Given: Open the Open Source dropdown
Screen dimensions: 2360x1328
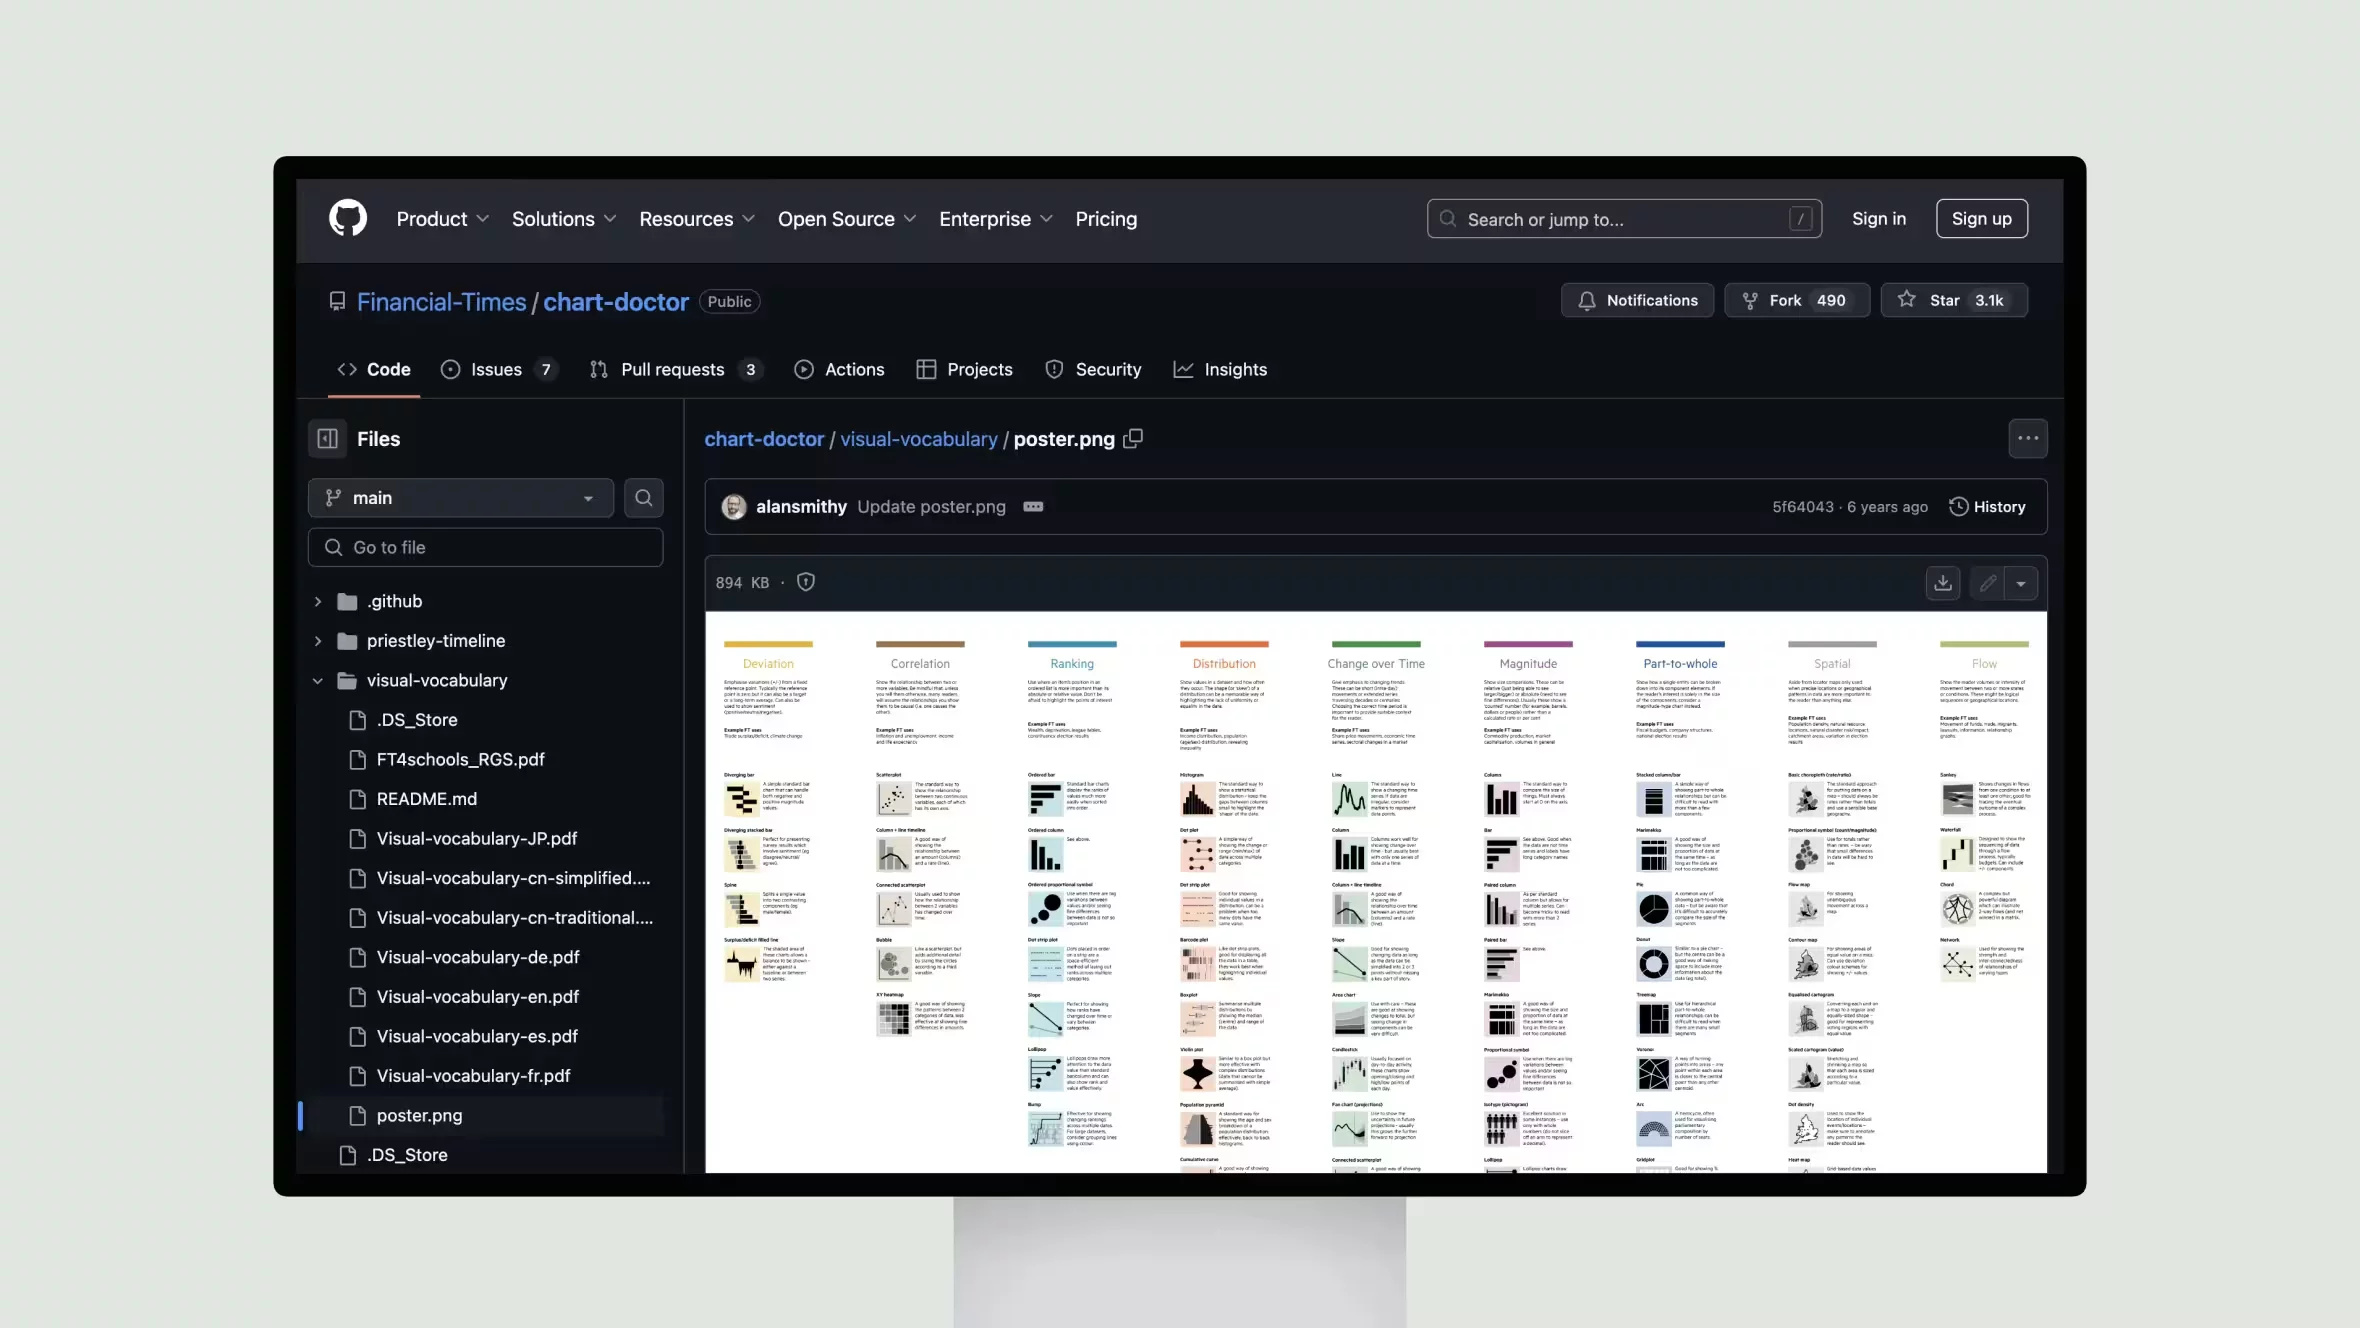Looking at the screenshot, I should click(x=847, y=219).
